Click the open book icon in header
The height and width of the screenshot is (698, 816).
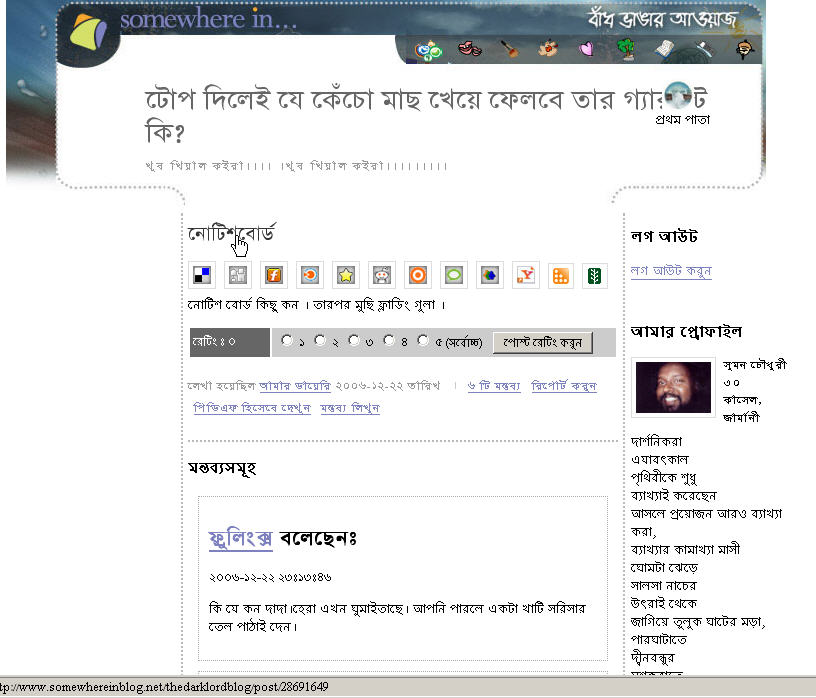click(x=664, y=49)
